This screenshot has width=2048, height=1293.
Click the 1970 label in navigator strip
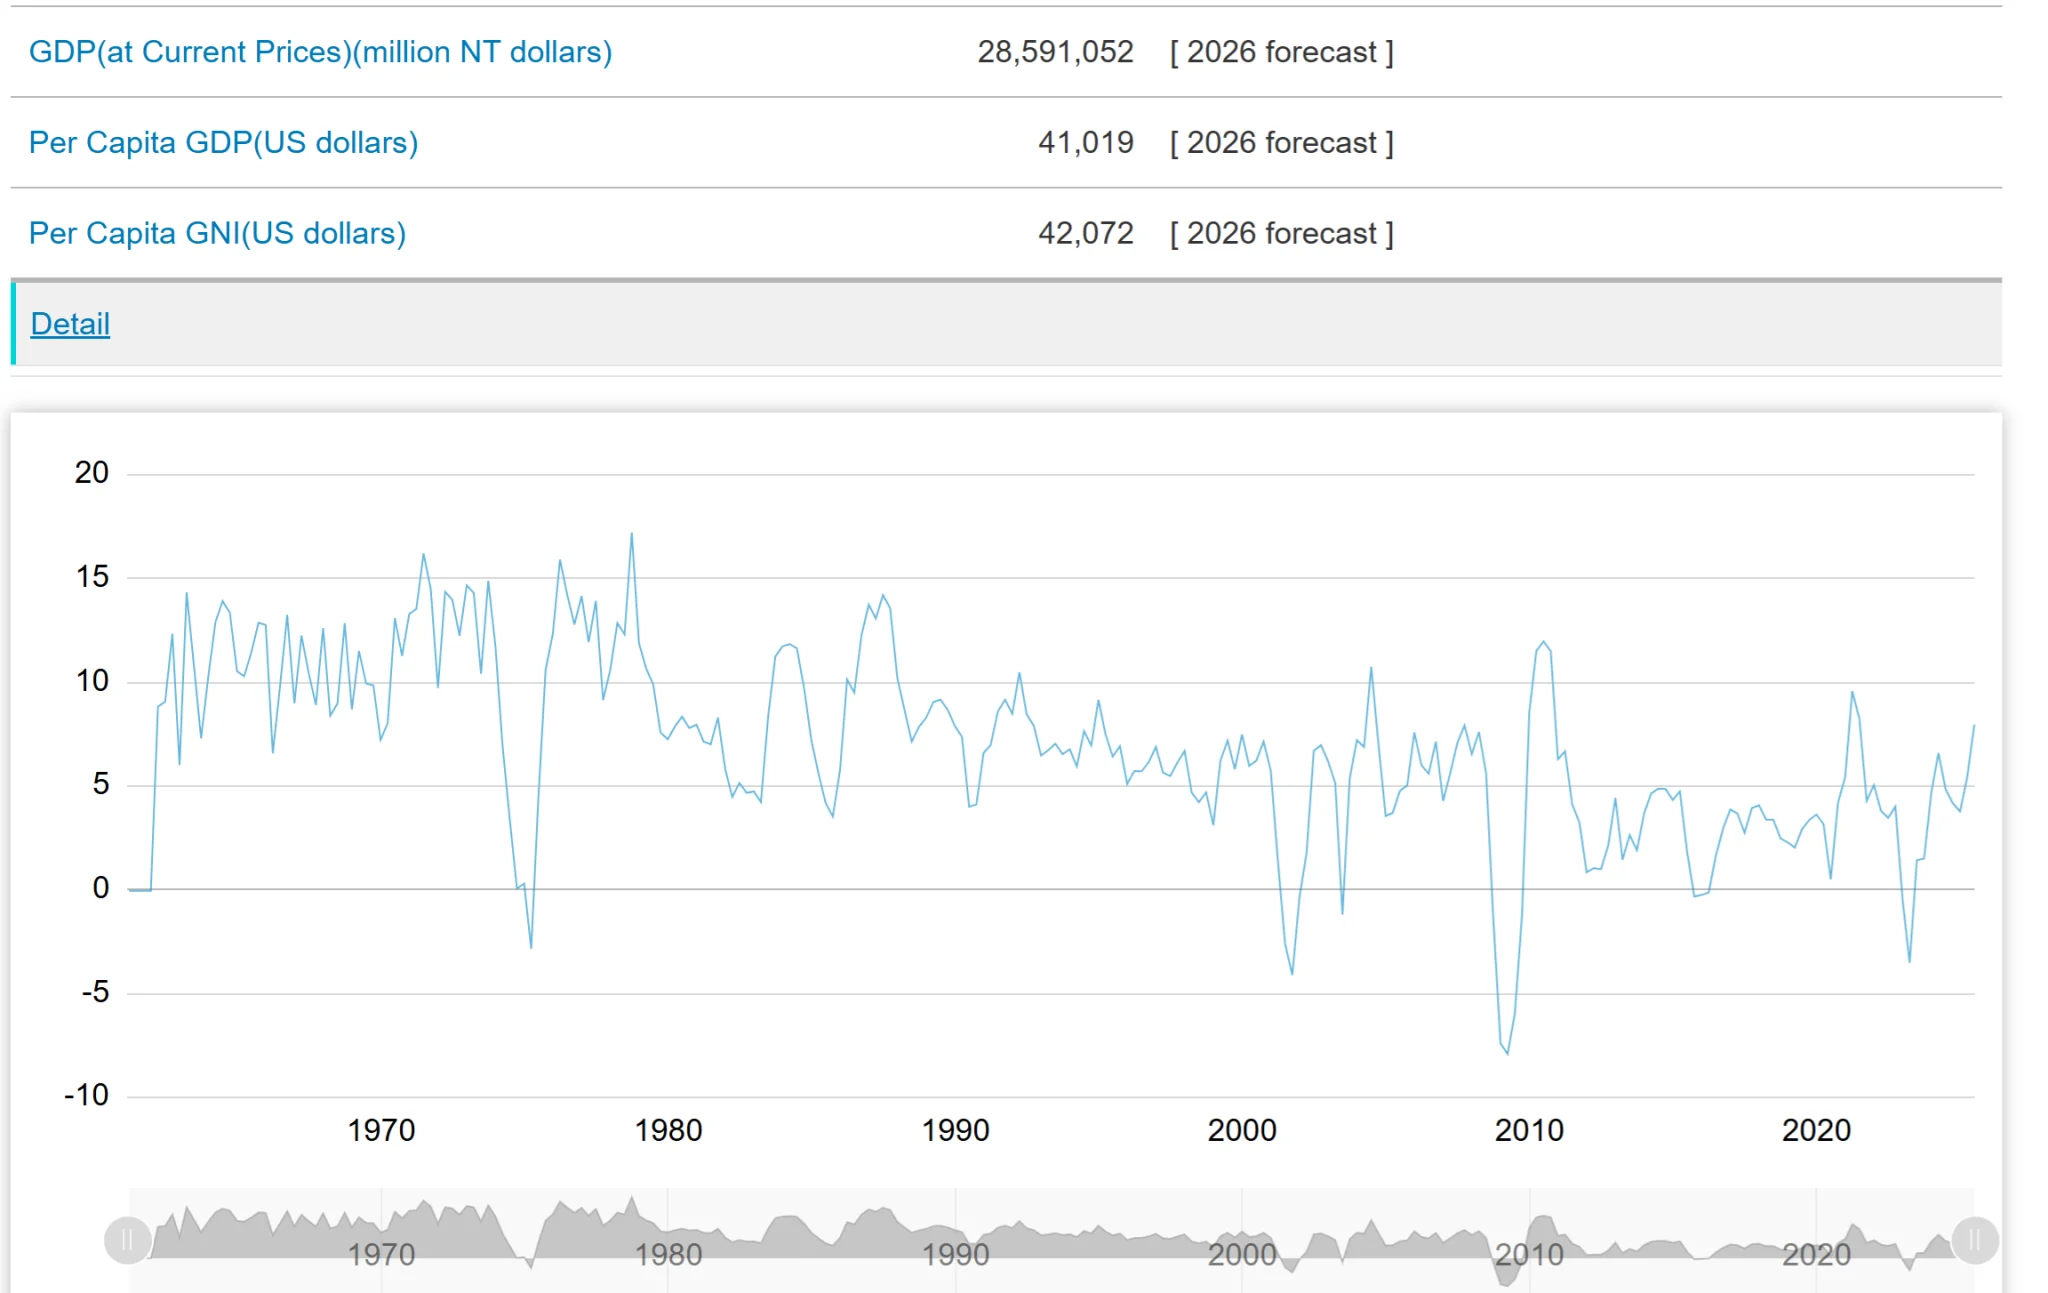pos(381,1254)
